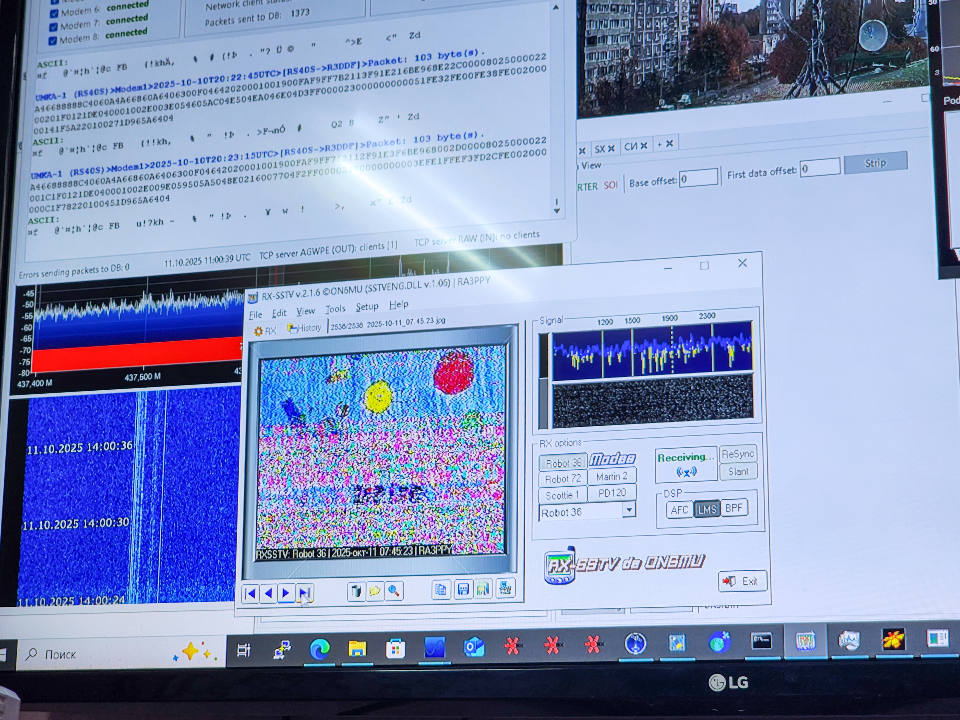Image resolution: width=960 pixels, height=720 pixels.
Task: Toggle the AFC DSP option
Action: (x=680, y=510)
